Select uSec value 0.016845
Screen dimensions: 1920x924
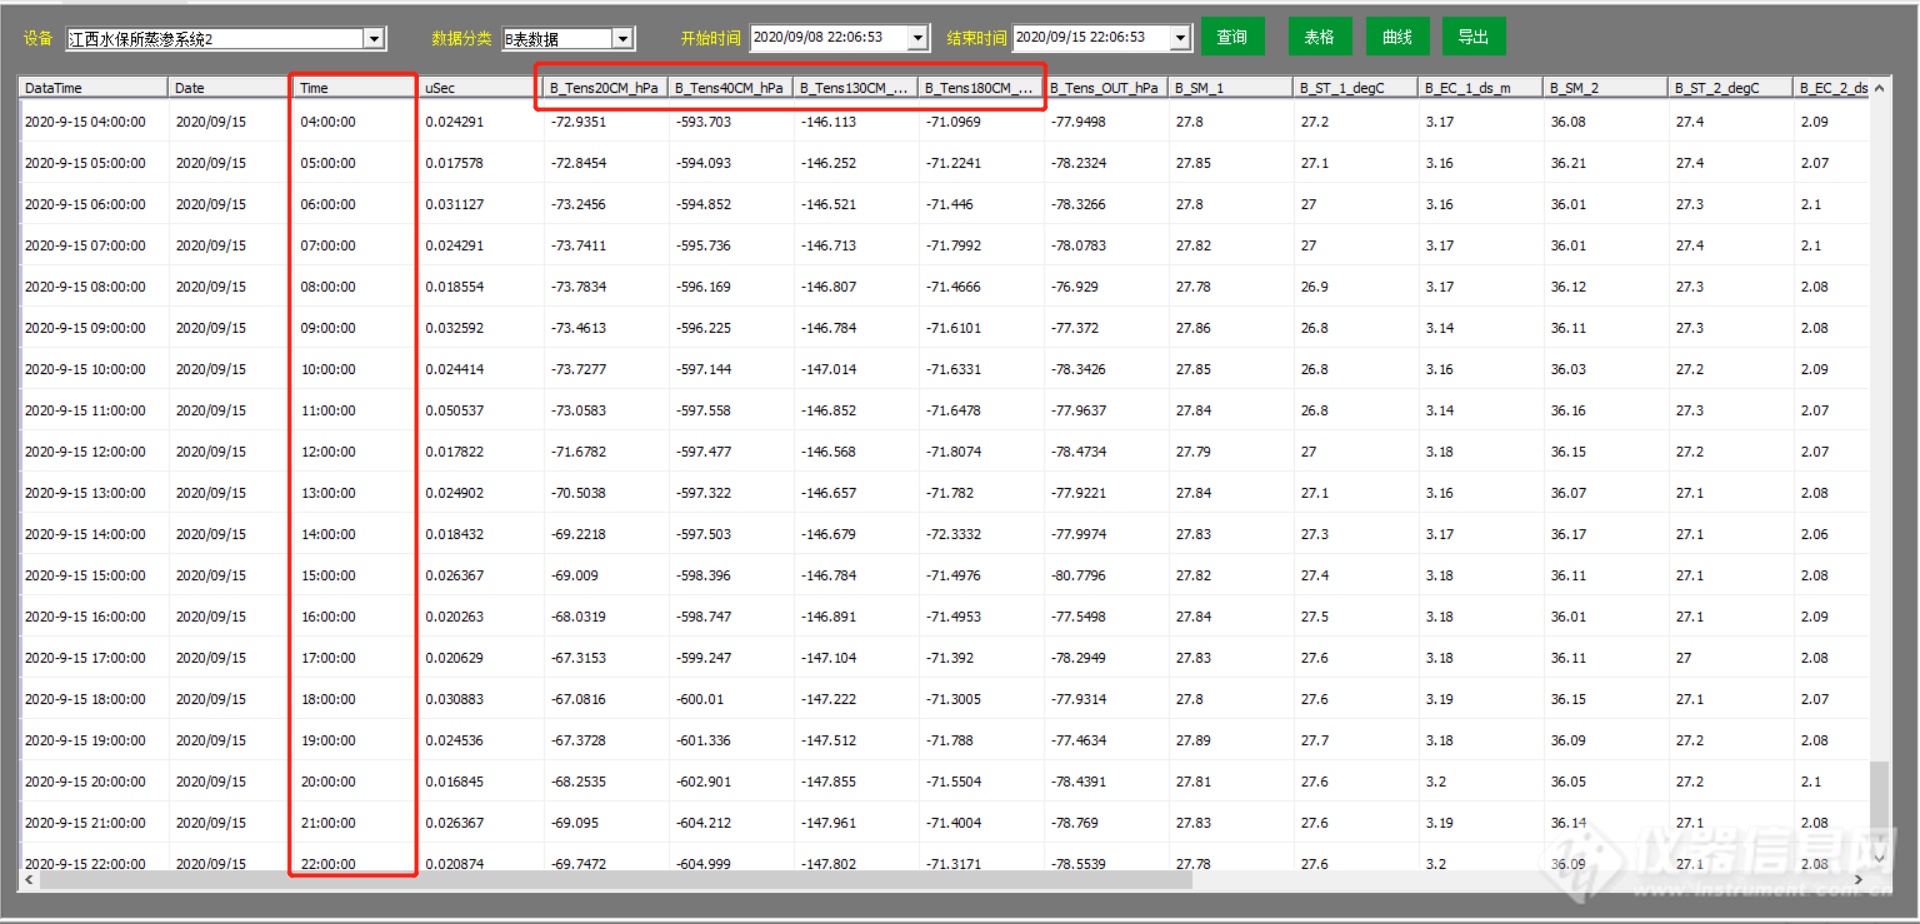[454, 782]
